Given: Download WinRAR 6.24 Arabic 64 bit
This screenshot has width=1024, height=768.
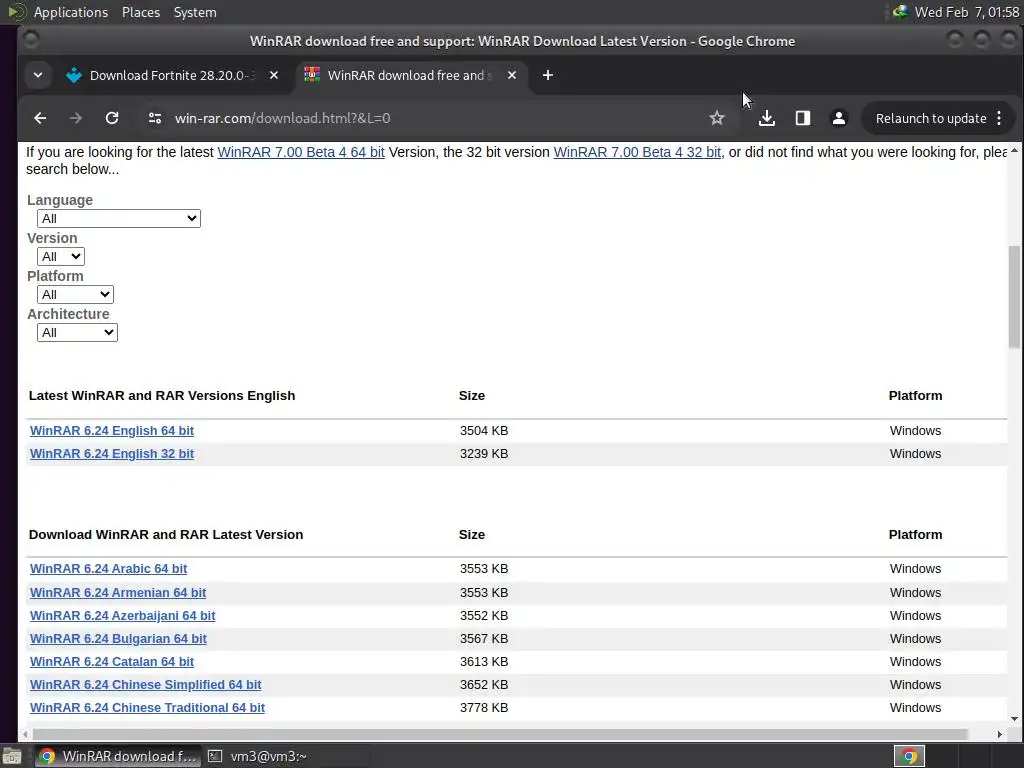Looking at the screenshot, I should [108, 568].
